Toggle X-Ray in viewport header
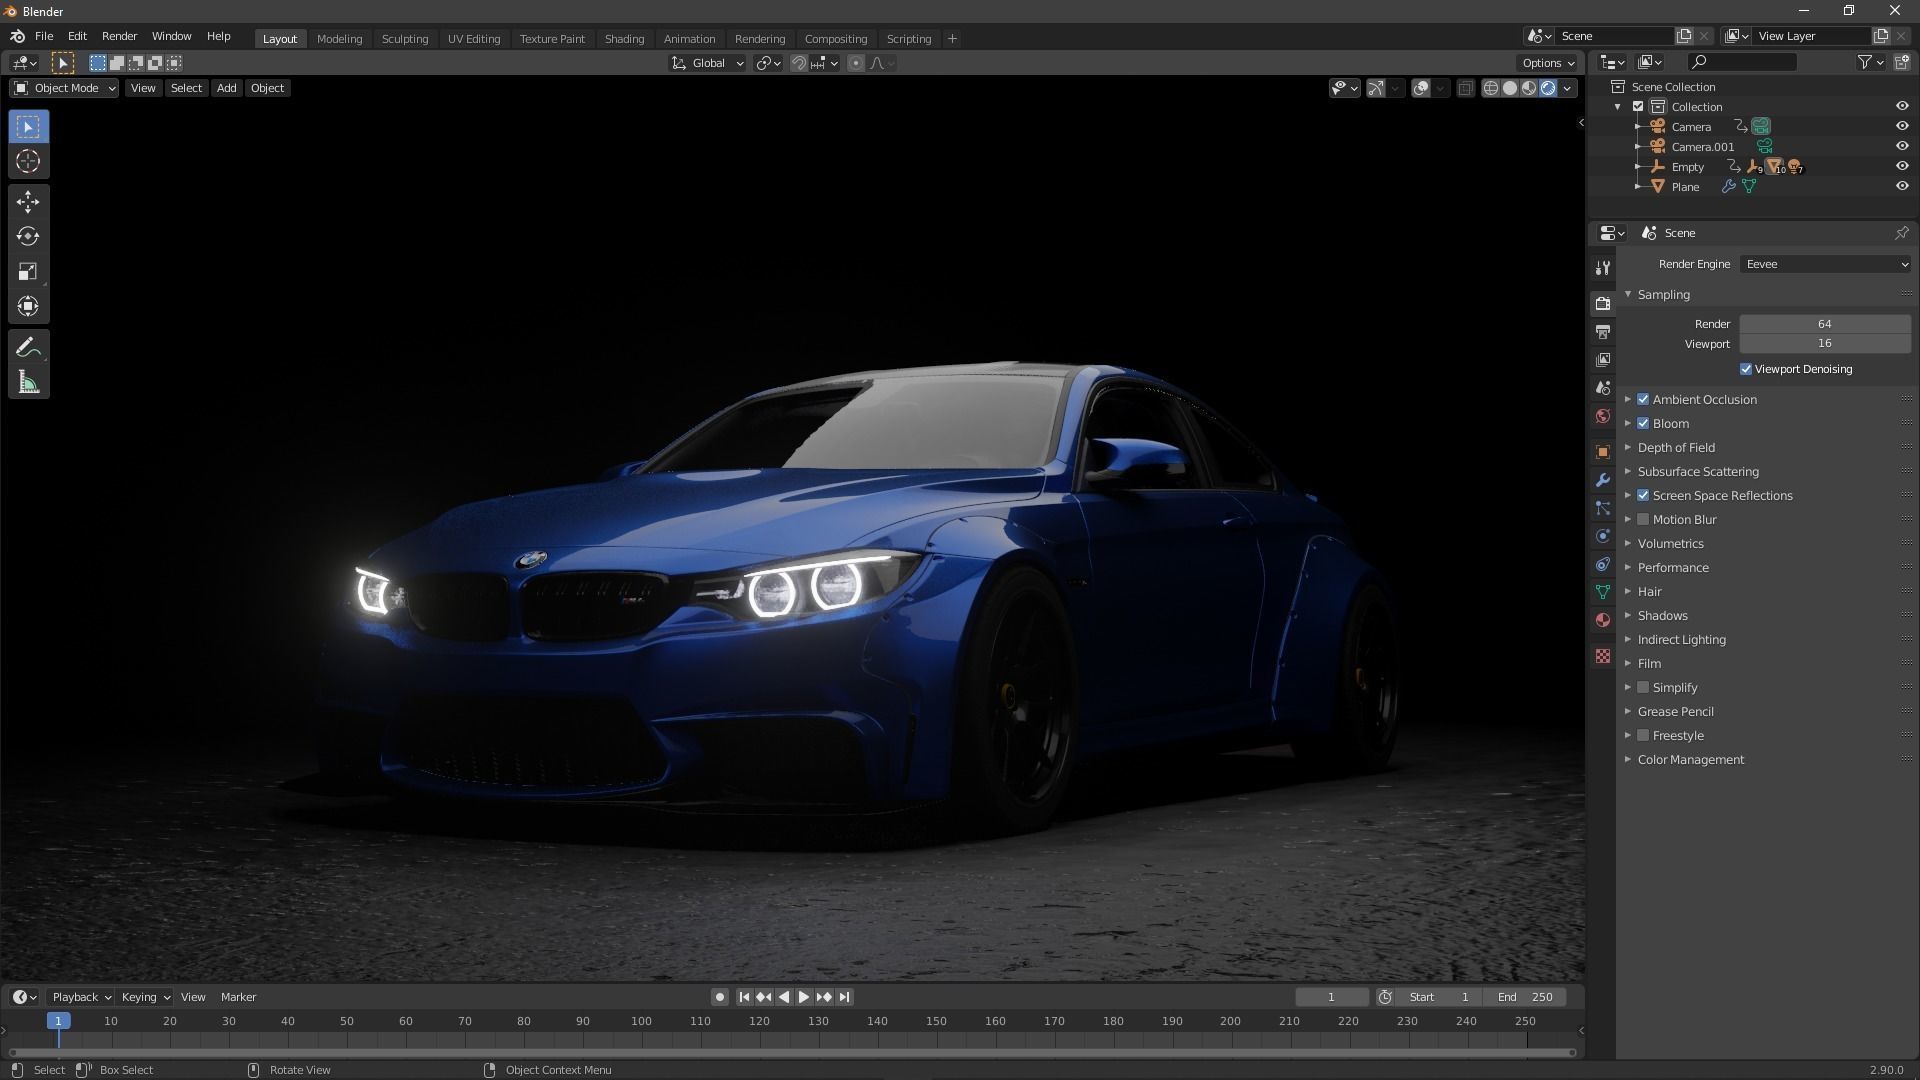 coord(1466,88)
